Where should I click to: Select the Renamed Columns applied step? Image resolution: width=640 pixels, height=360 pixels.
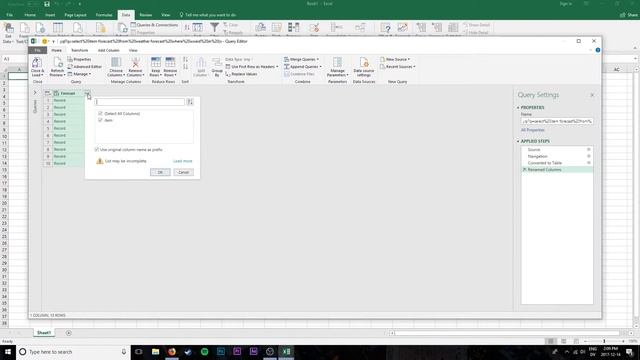(x=557, y=169)
